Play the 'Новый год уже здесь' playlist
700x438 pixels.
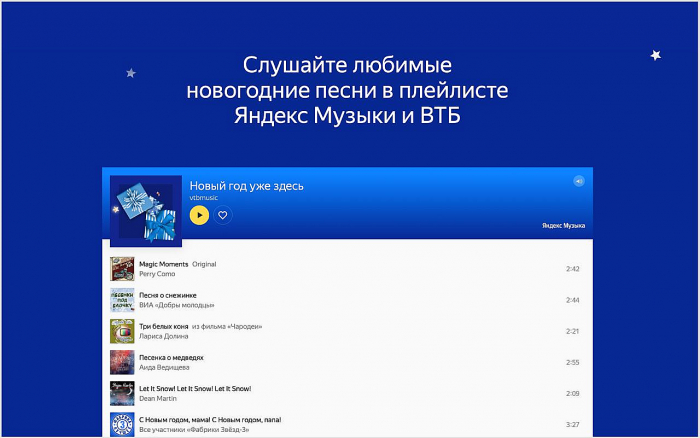click(199, 215)
